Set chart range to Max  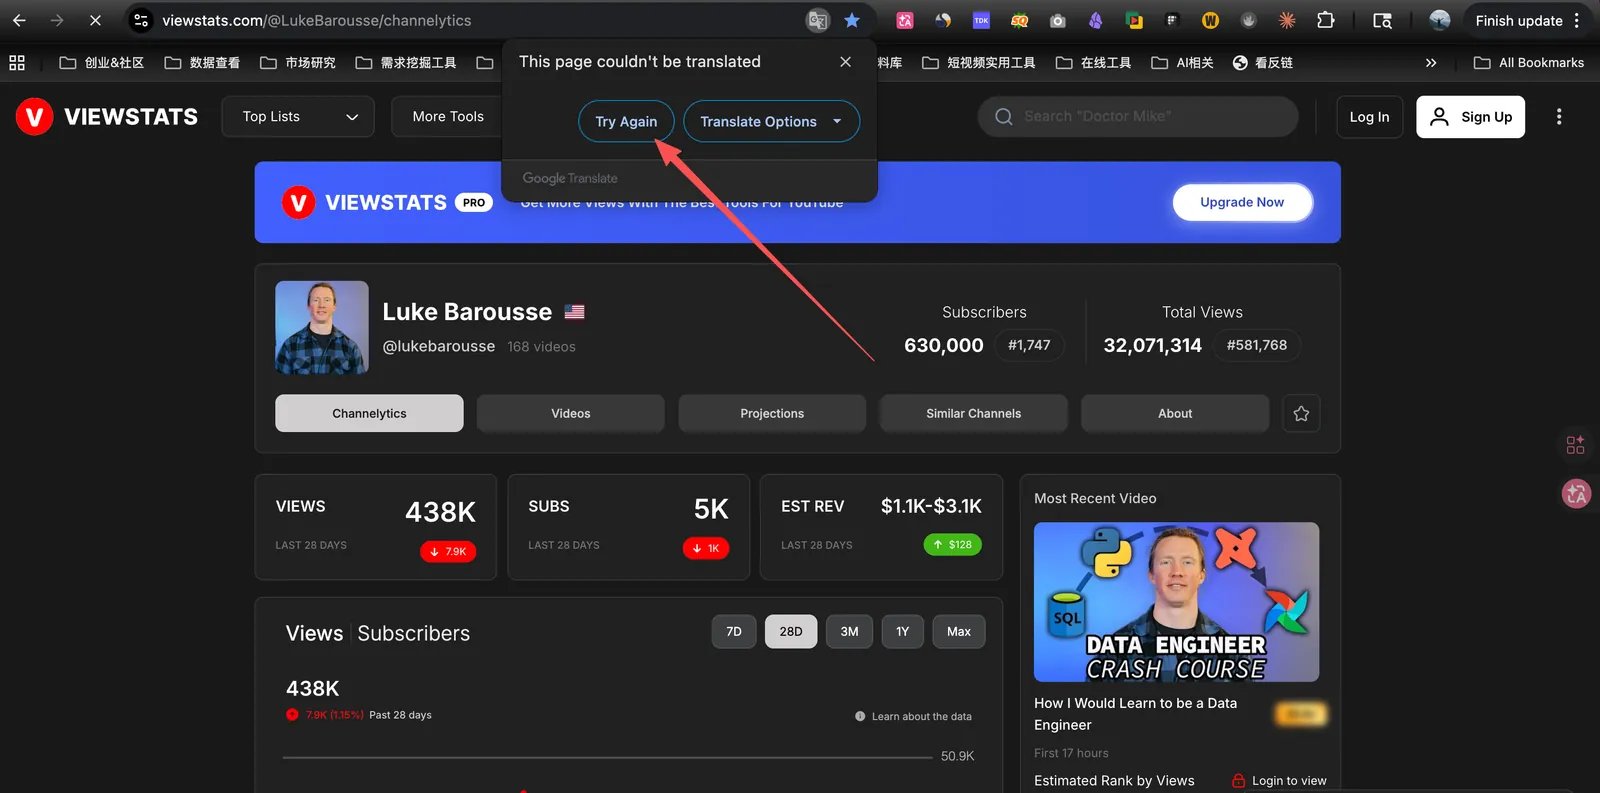pyautogui.click(x=959, y=631)
